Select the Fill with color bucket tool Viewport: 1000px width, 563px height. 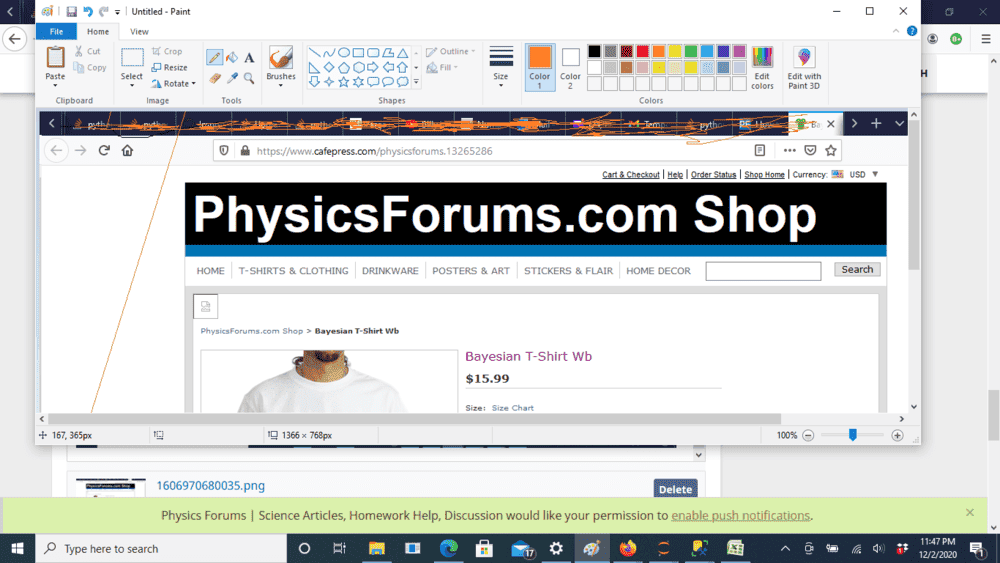point(232,57)
